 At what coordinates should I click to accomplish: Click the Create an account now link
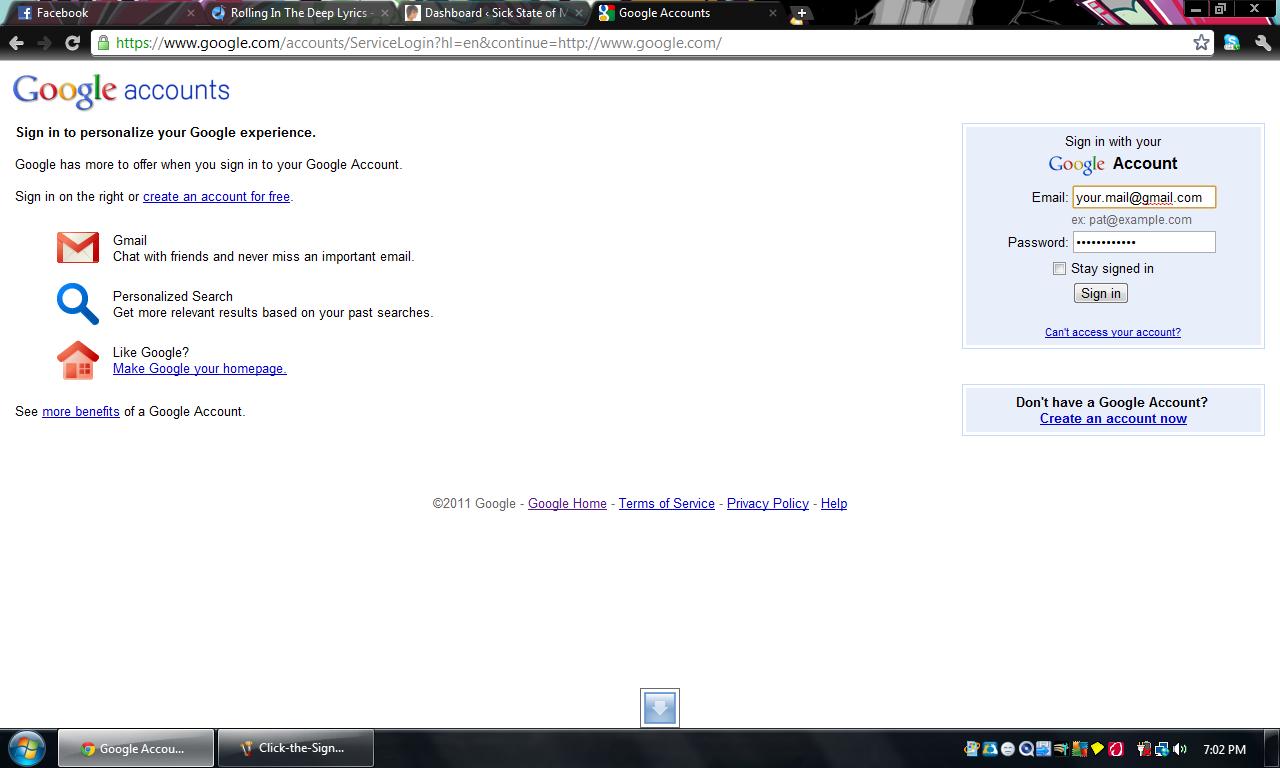pos(1113,419)
